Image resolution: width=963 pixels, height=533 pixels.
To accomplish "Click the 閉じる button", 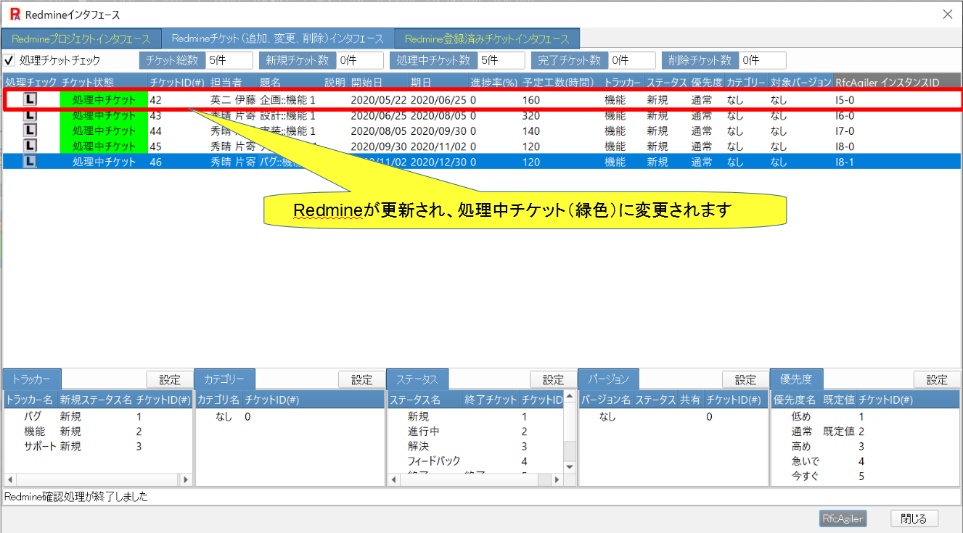I will point(913,518).
